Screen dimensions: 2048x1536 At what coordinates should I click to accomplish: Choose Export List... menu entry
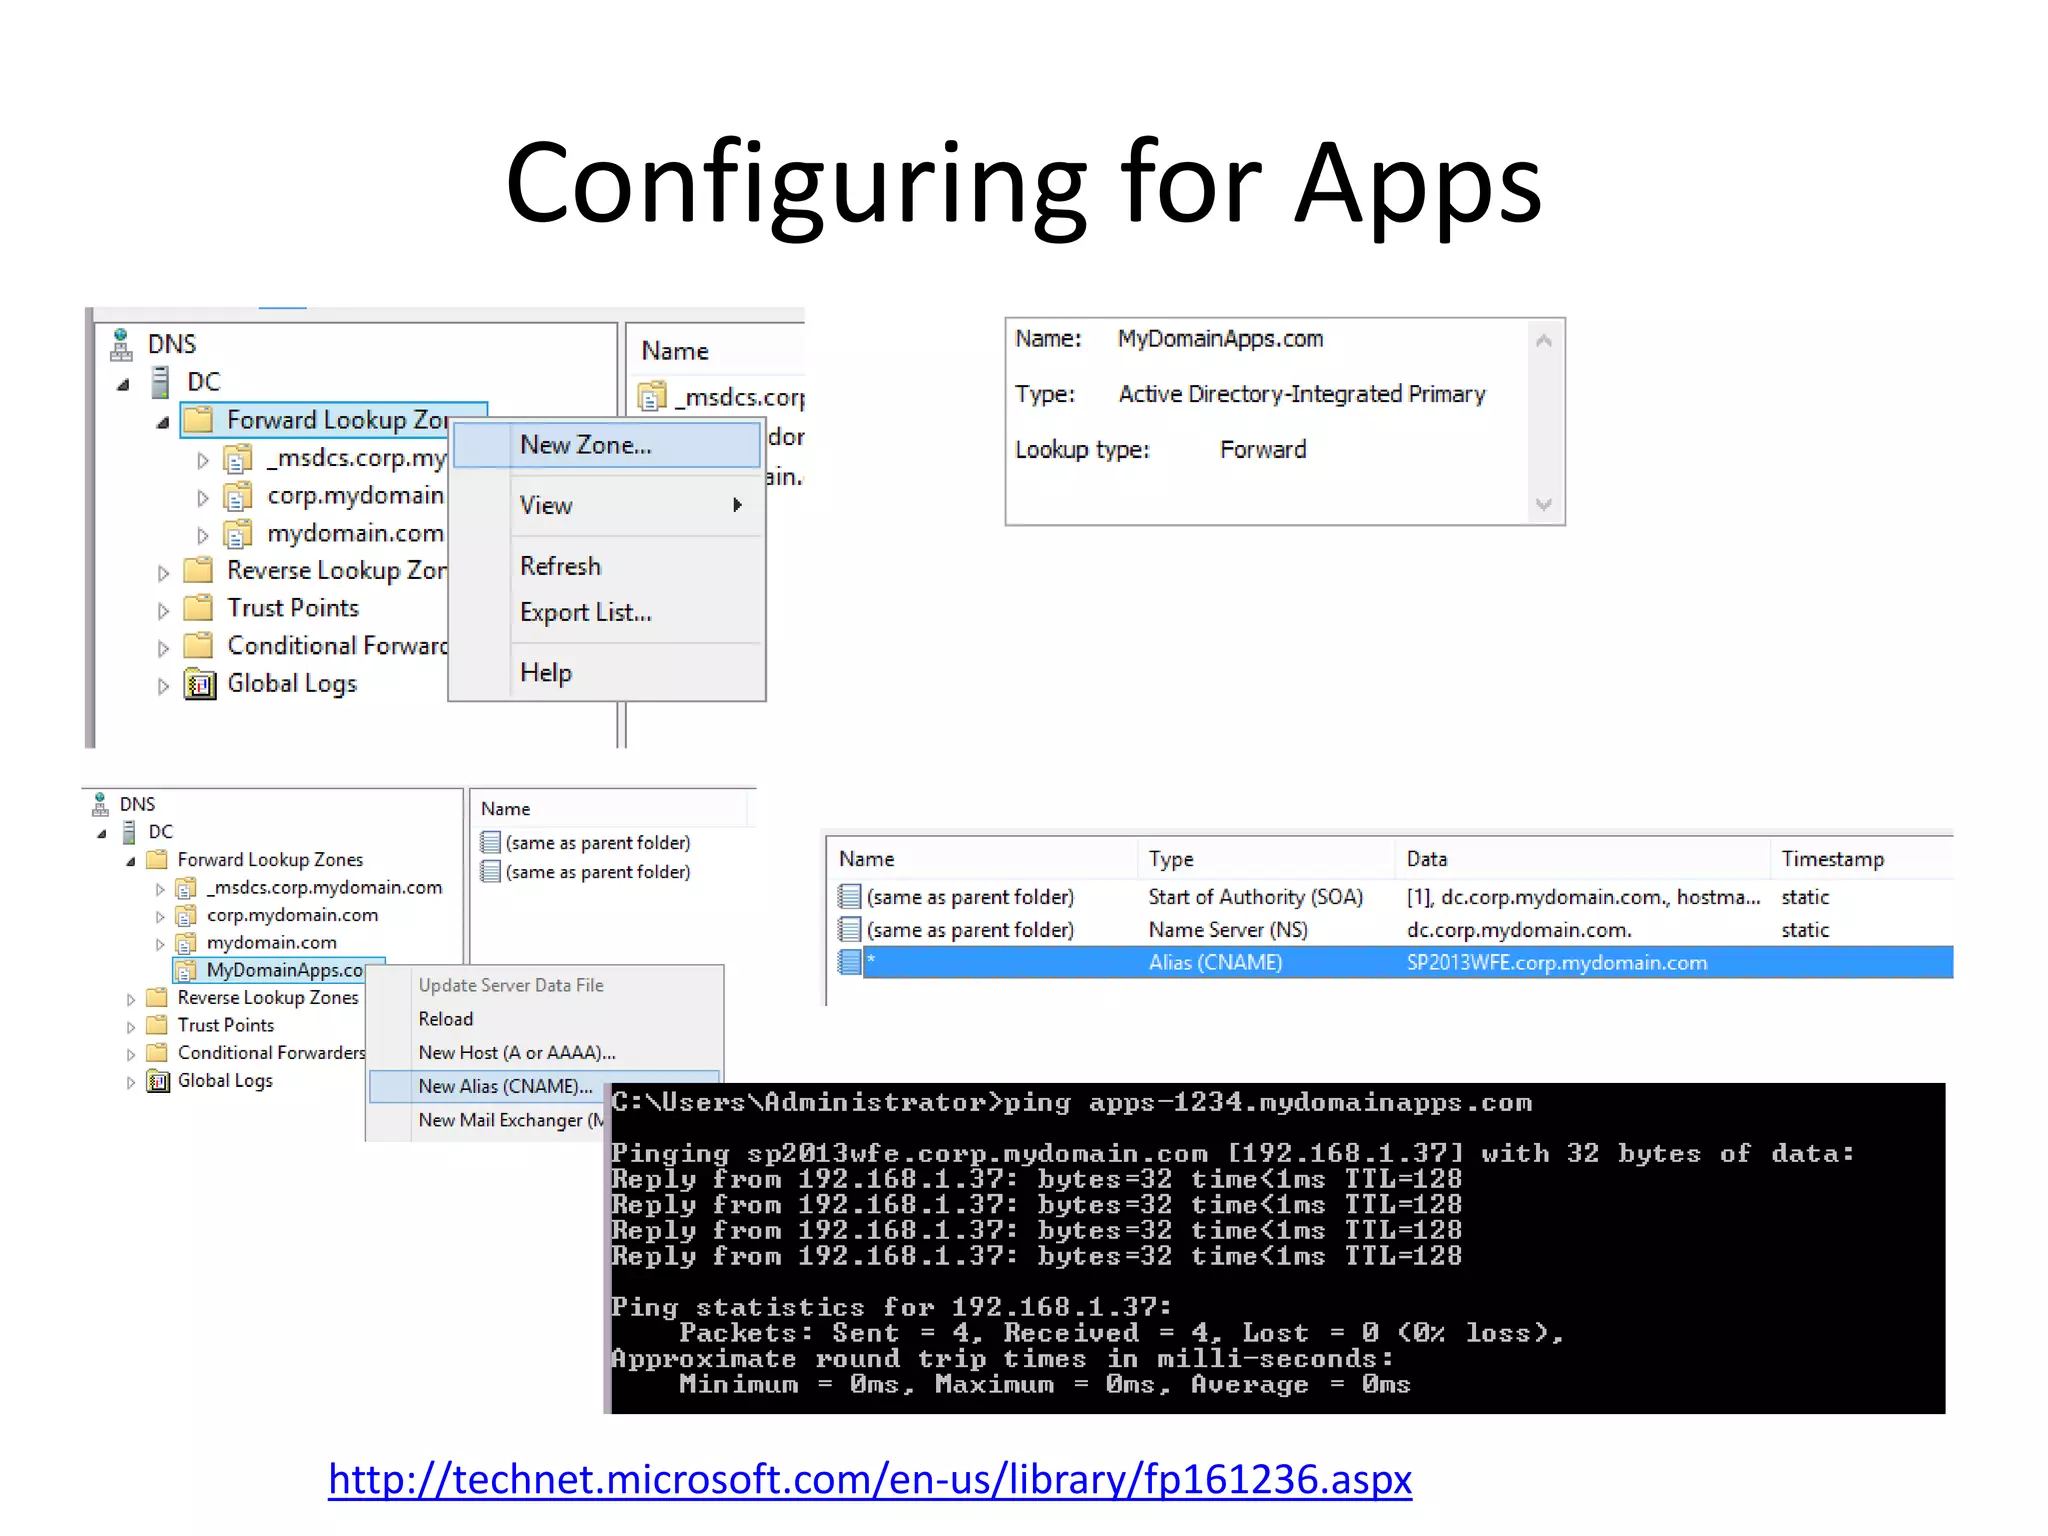pyautogui.click(x=607, y=612)
